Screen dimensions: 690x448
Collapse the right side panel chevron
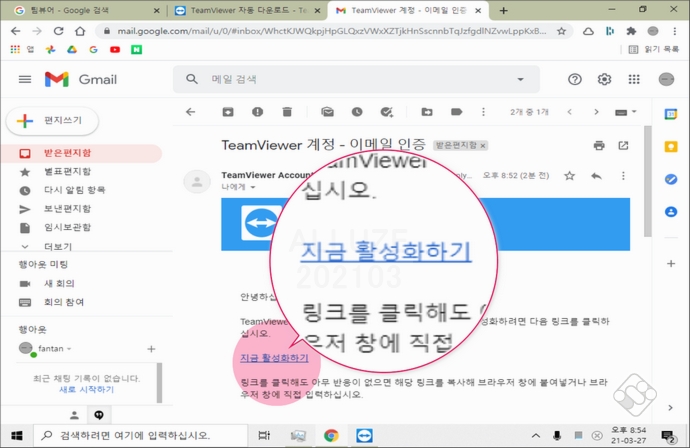coord(670,408)
